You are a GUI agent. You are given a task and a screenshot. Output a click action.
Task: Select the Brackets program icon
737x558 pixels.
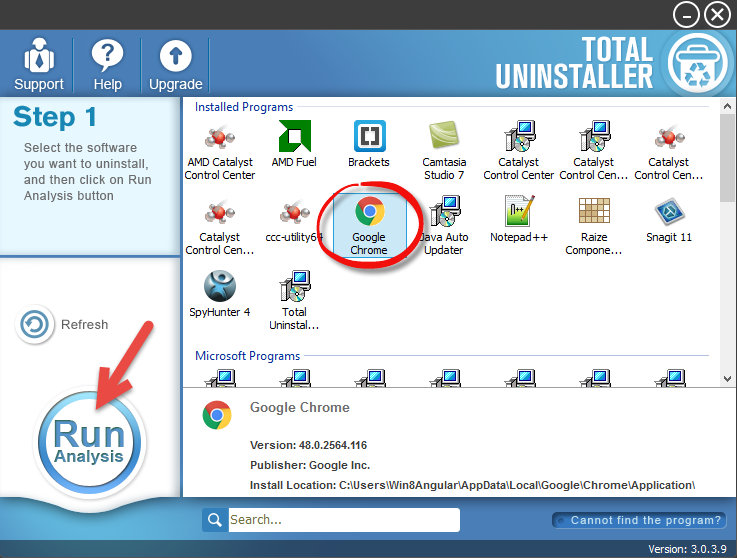369,136
